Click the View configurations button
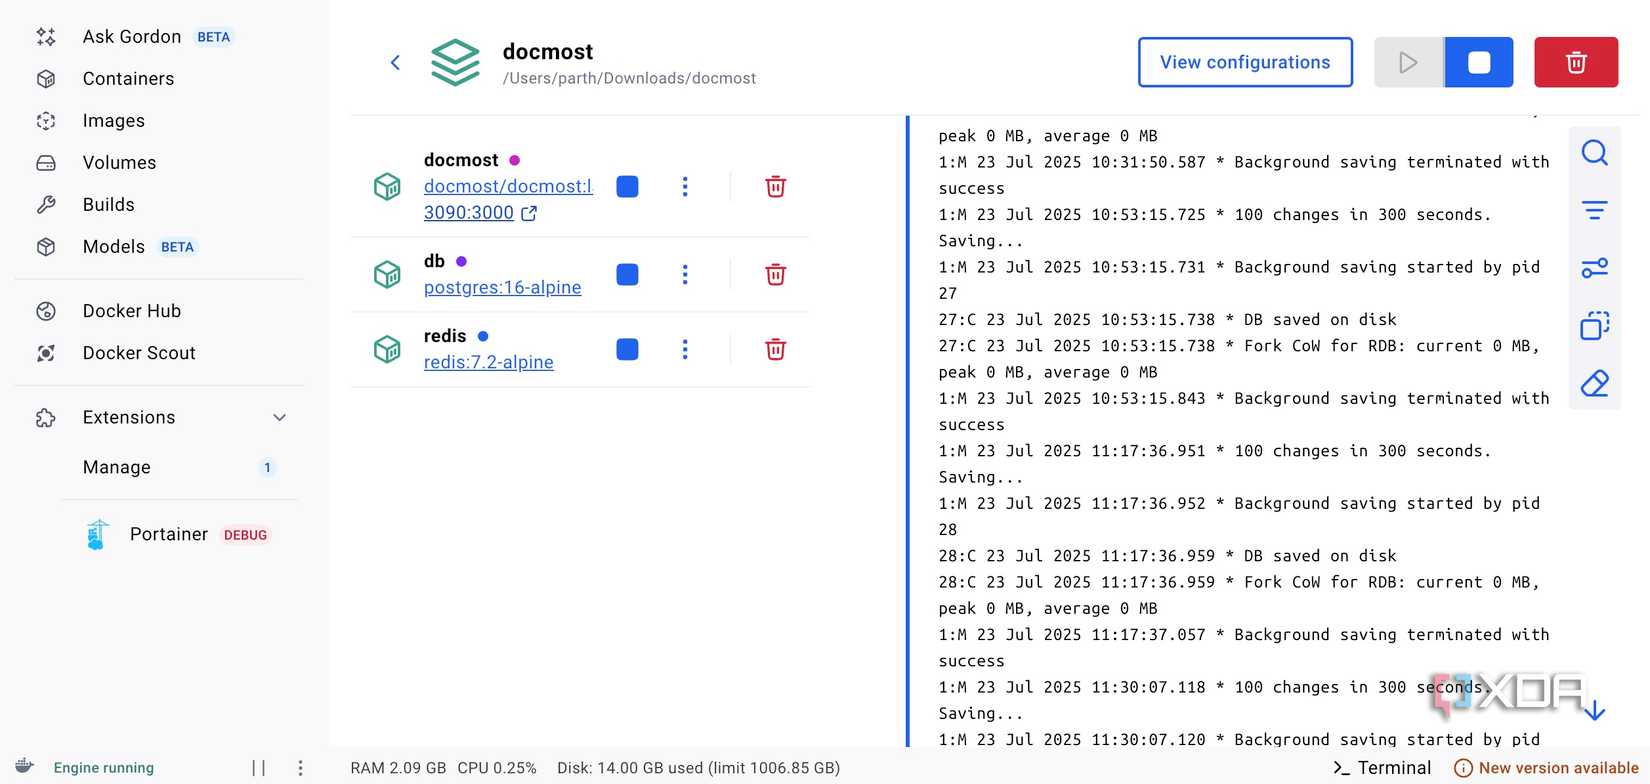Screen dimensions: 1650x784 [1245, 62]
